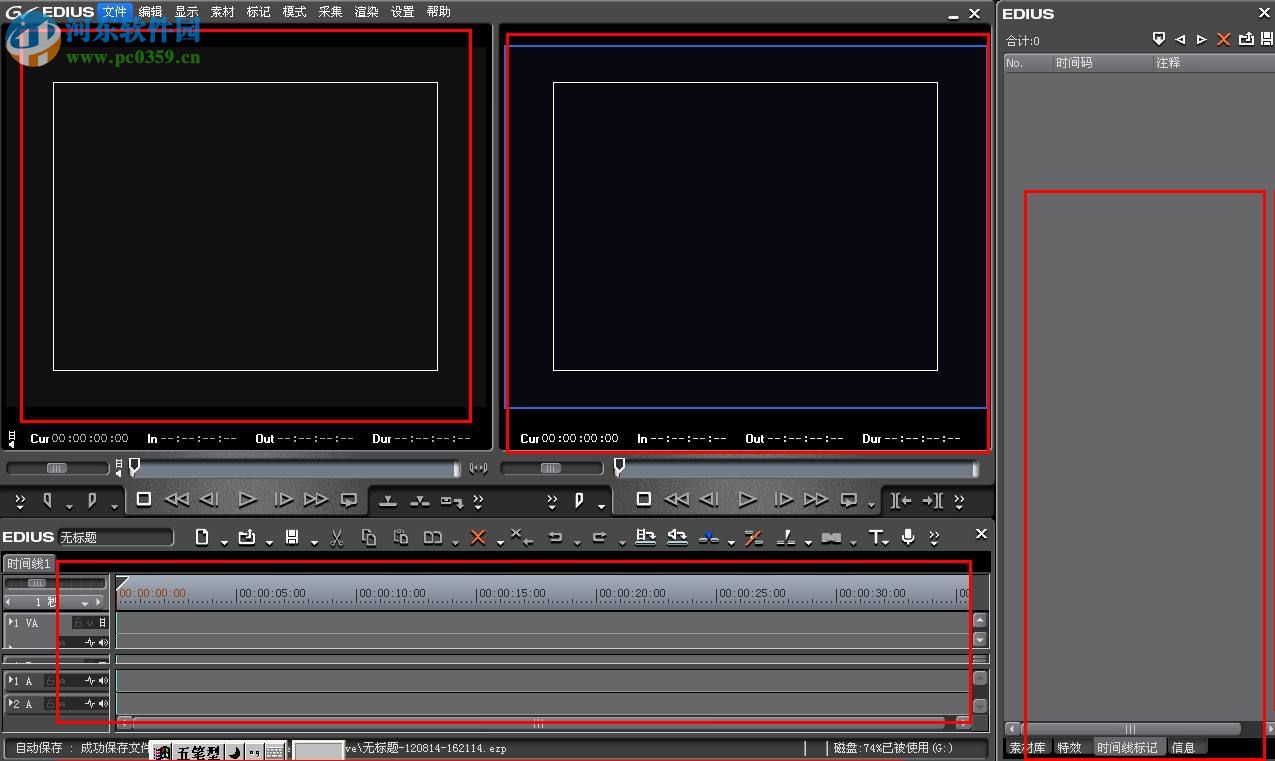Click the 无标题 project name field

pyautogui.click(x=114, y=538)
